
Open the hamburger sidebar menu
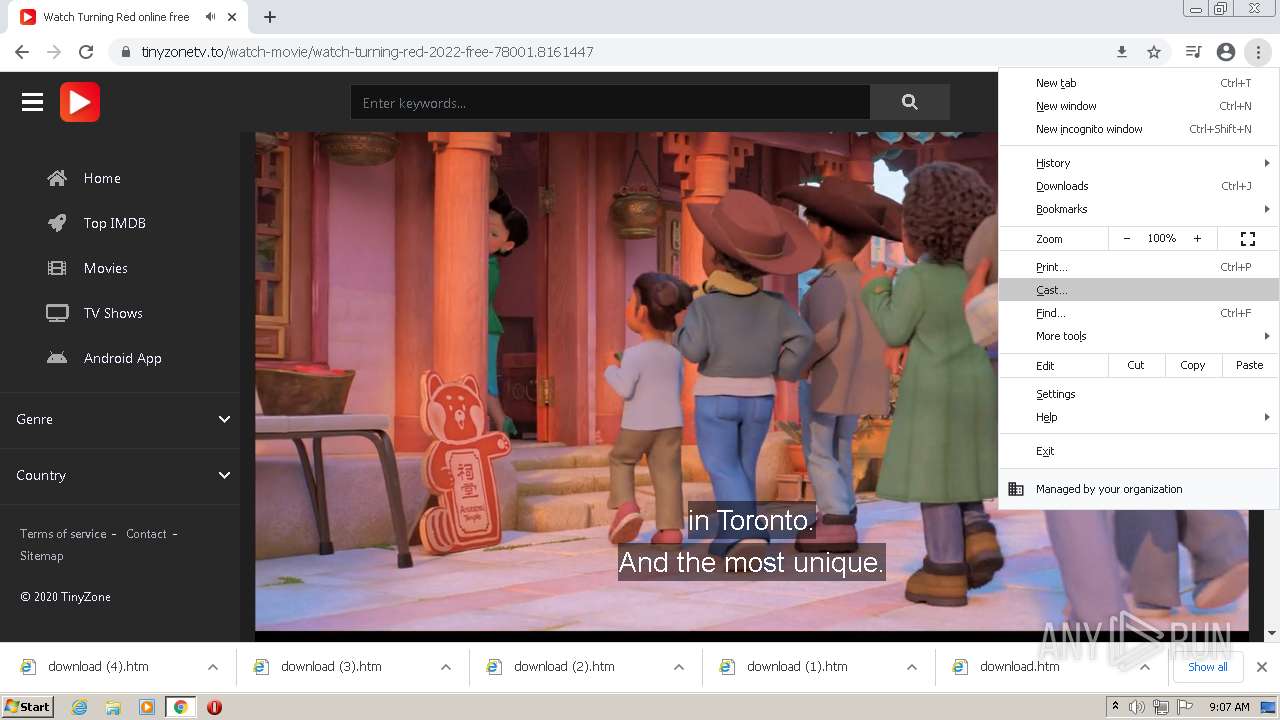click(x=32, y=102)
